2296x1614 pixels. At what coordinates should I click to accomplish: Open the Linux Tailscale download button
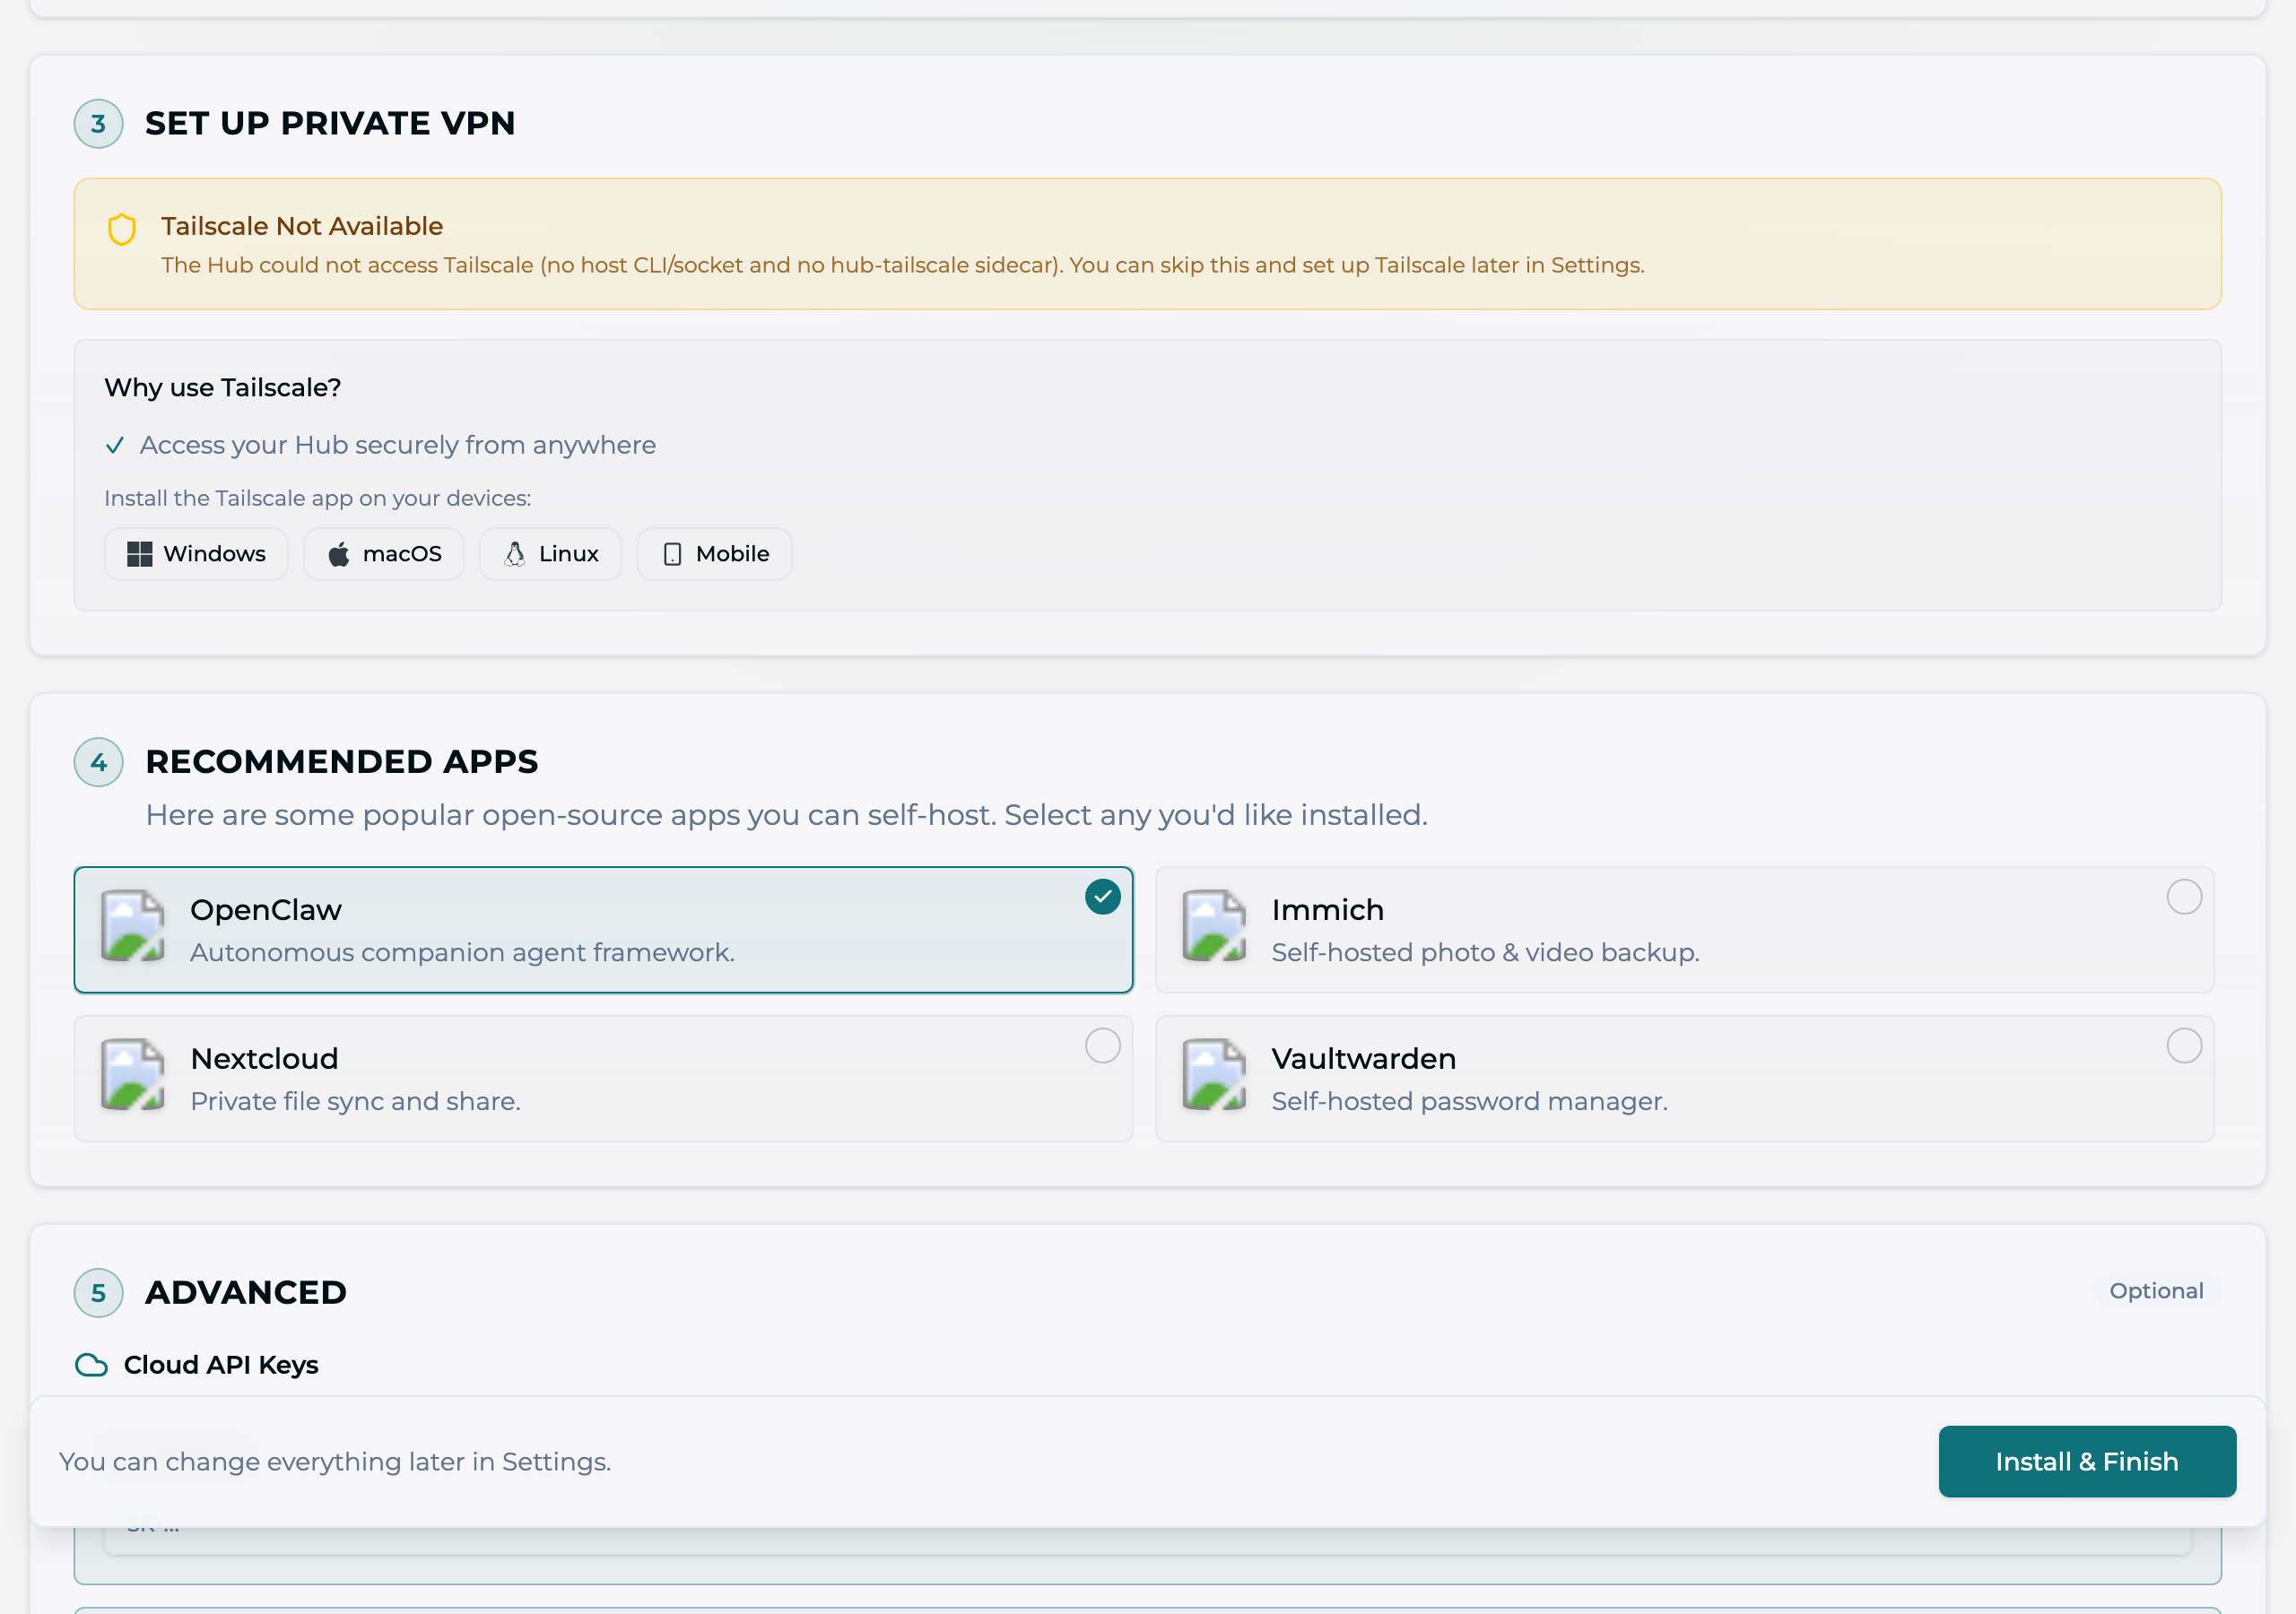click(551, 554)
